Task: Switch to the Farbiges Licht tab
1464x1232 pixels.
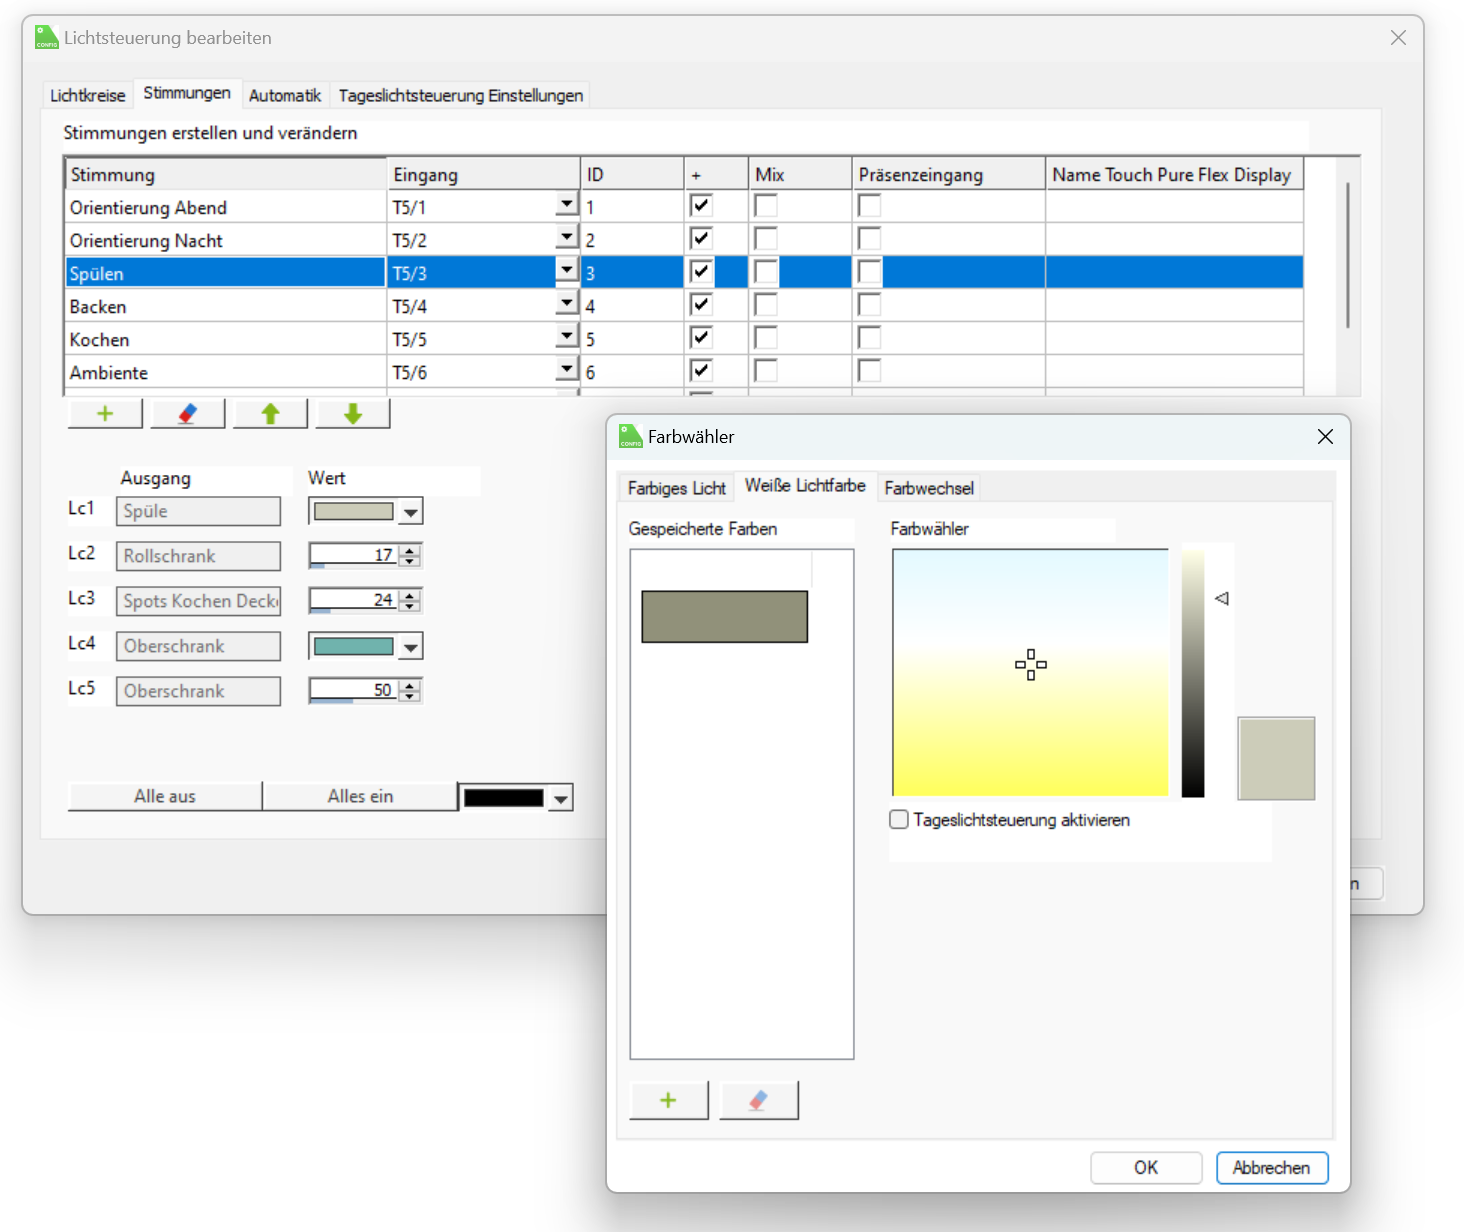Action: coord(676,488)
